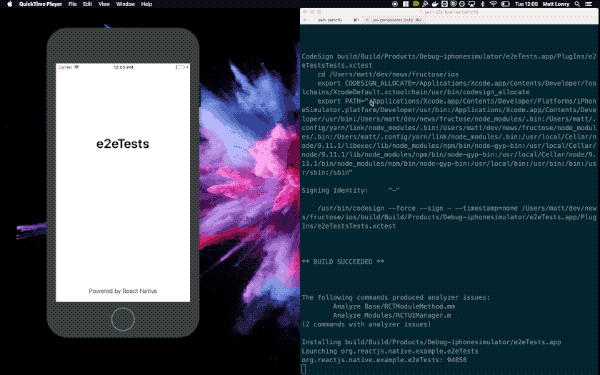Open the Bluetooth menu bar icon

[483, 4]
